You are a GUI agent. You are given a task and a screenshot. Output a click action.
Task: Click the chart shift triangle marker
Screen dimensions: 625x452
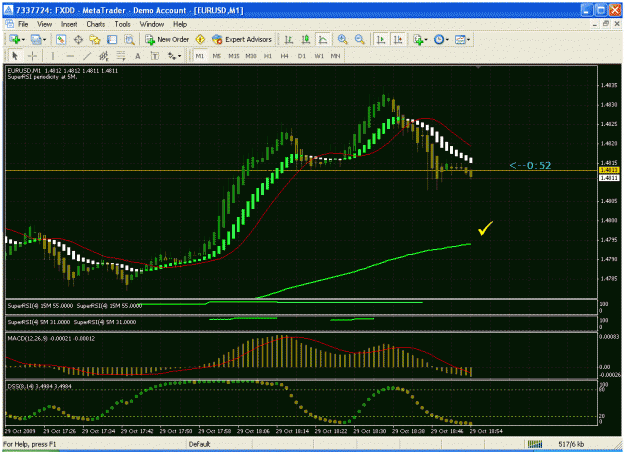(478, 68)
